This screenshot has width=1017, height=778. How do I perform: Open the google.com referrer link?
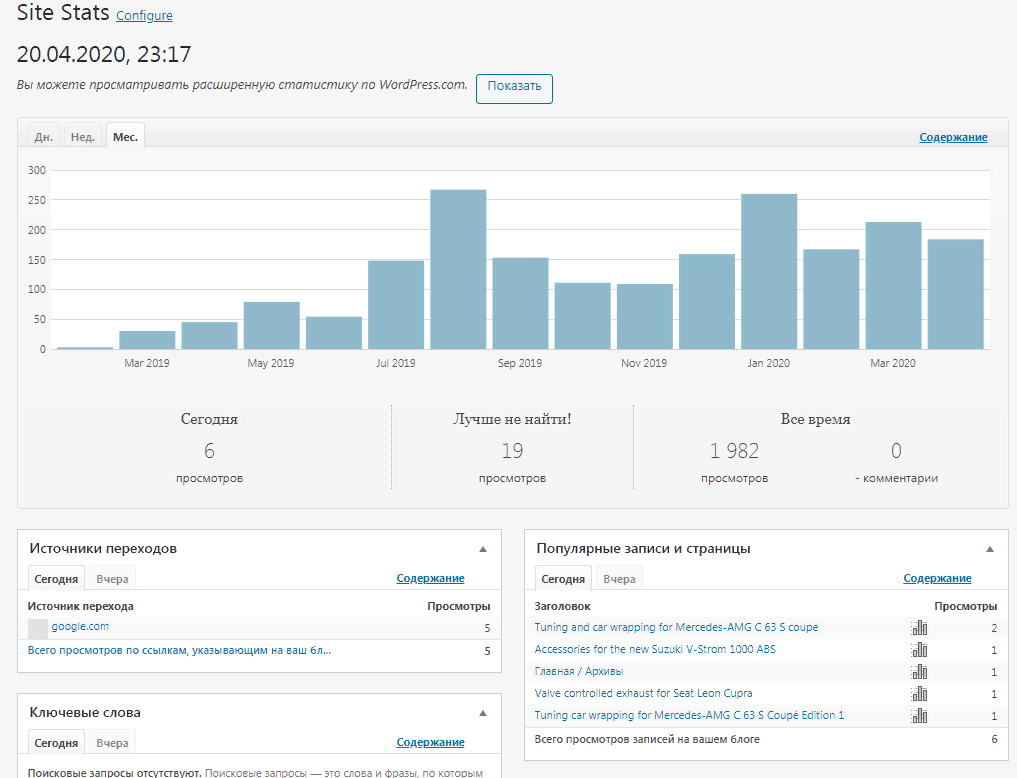point(80,627)
